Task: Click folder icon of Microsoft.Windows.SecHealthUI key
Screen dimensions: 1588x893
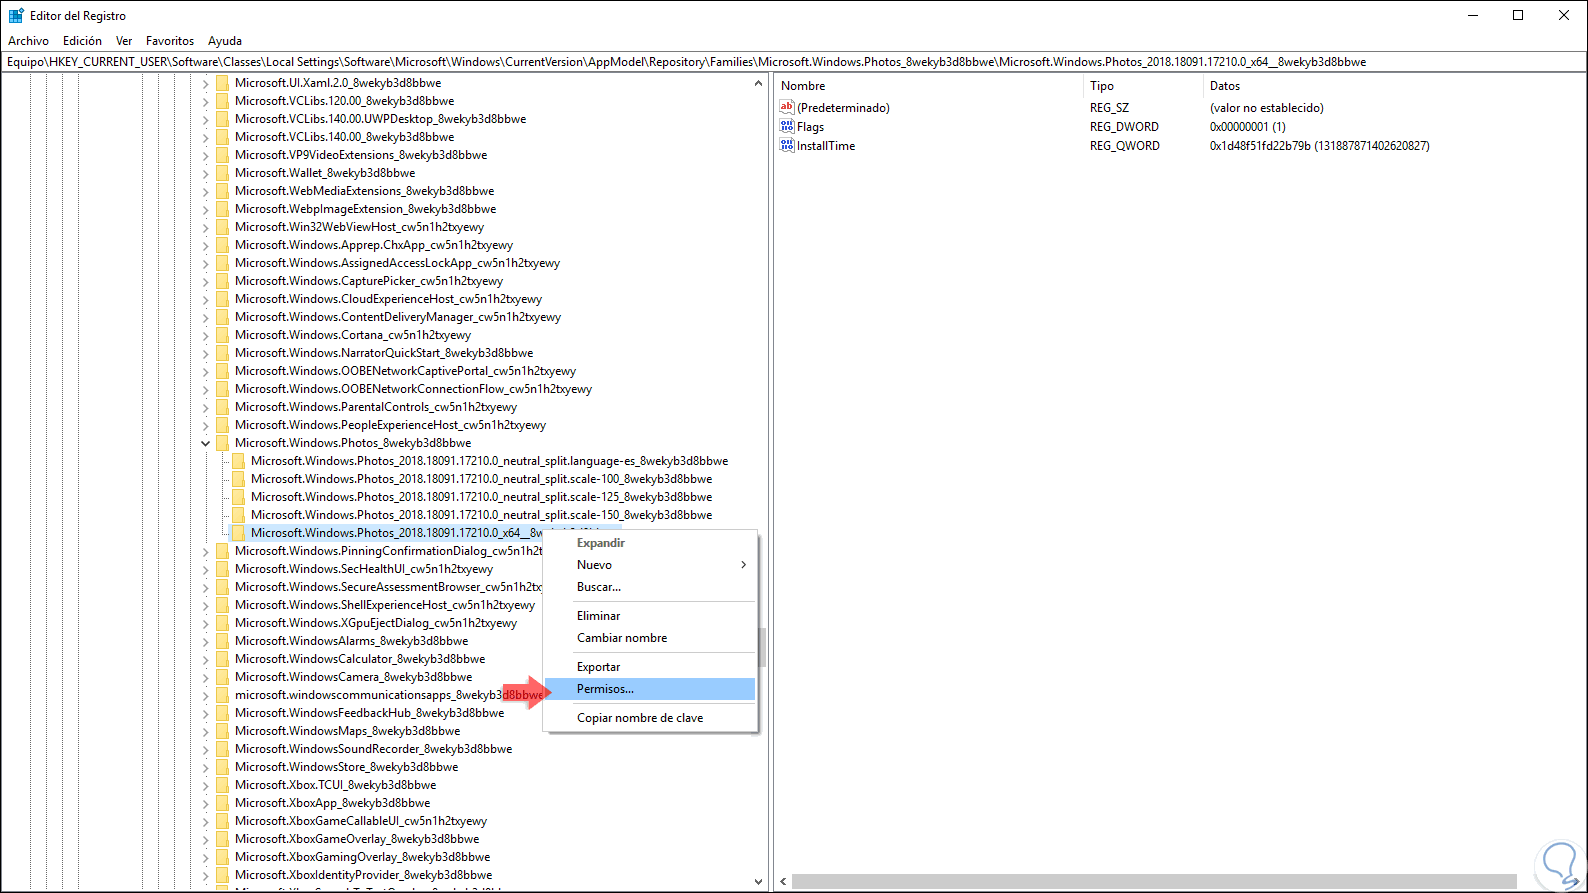Action: pyautogui.click(x=222, y=569)
